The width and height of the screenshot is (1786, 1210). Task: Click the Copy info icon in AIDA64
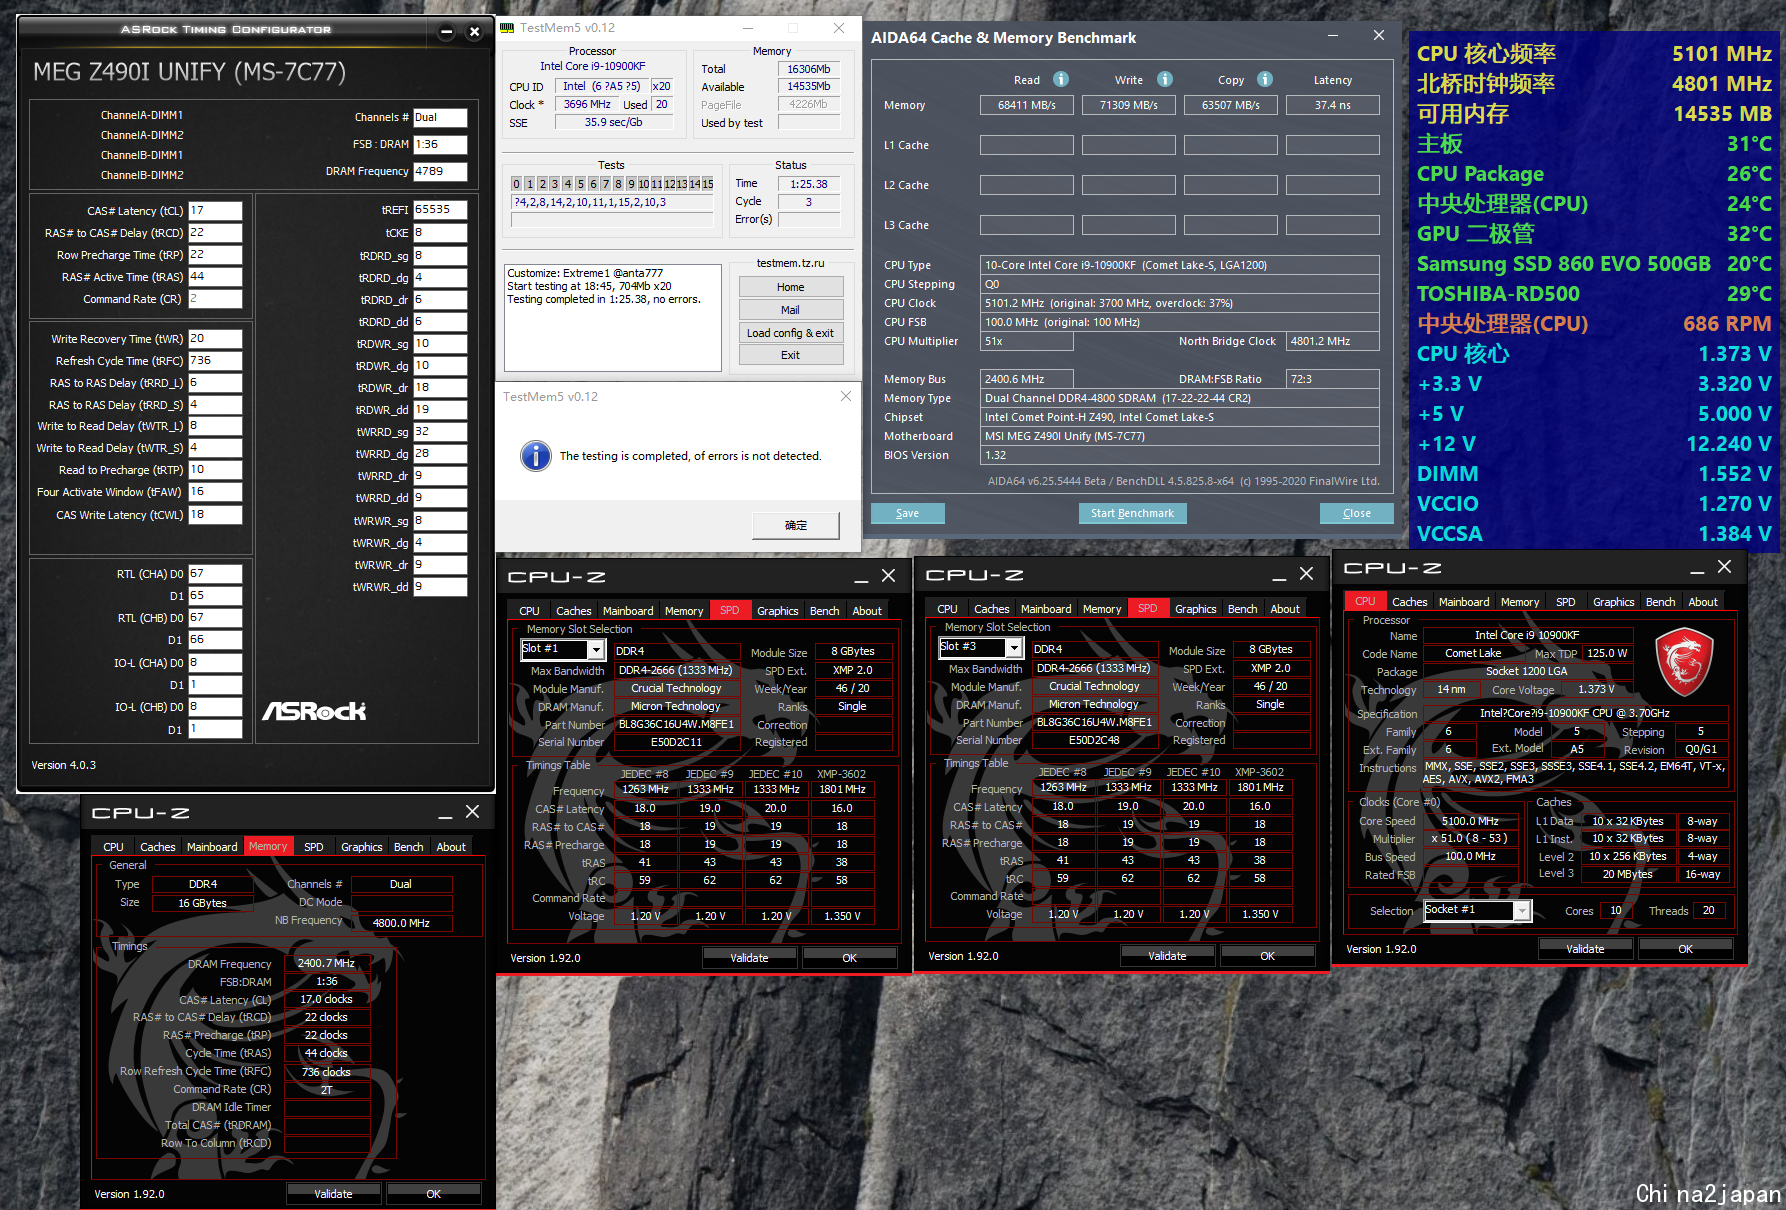(1265, 79)
